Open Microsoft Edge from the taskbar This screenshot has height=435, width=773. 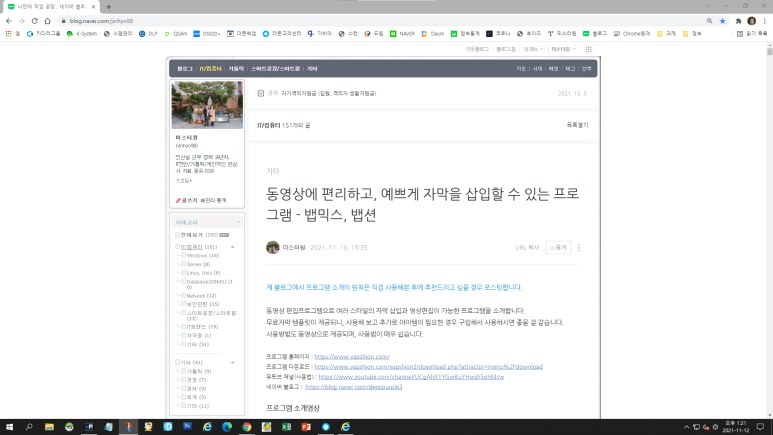click(227, 427)
